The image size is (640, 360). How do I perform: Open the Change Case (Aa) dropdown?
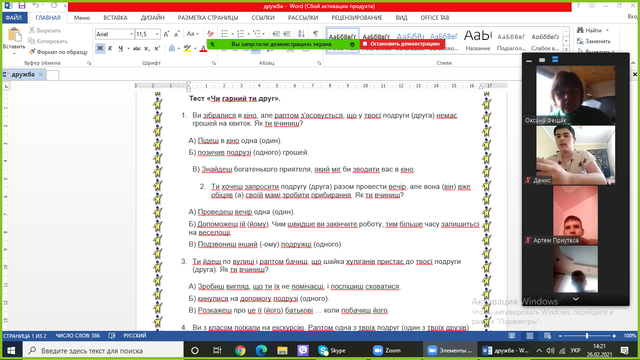[x=192, y=34]
